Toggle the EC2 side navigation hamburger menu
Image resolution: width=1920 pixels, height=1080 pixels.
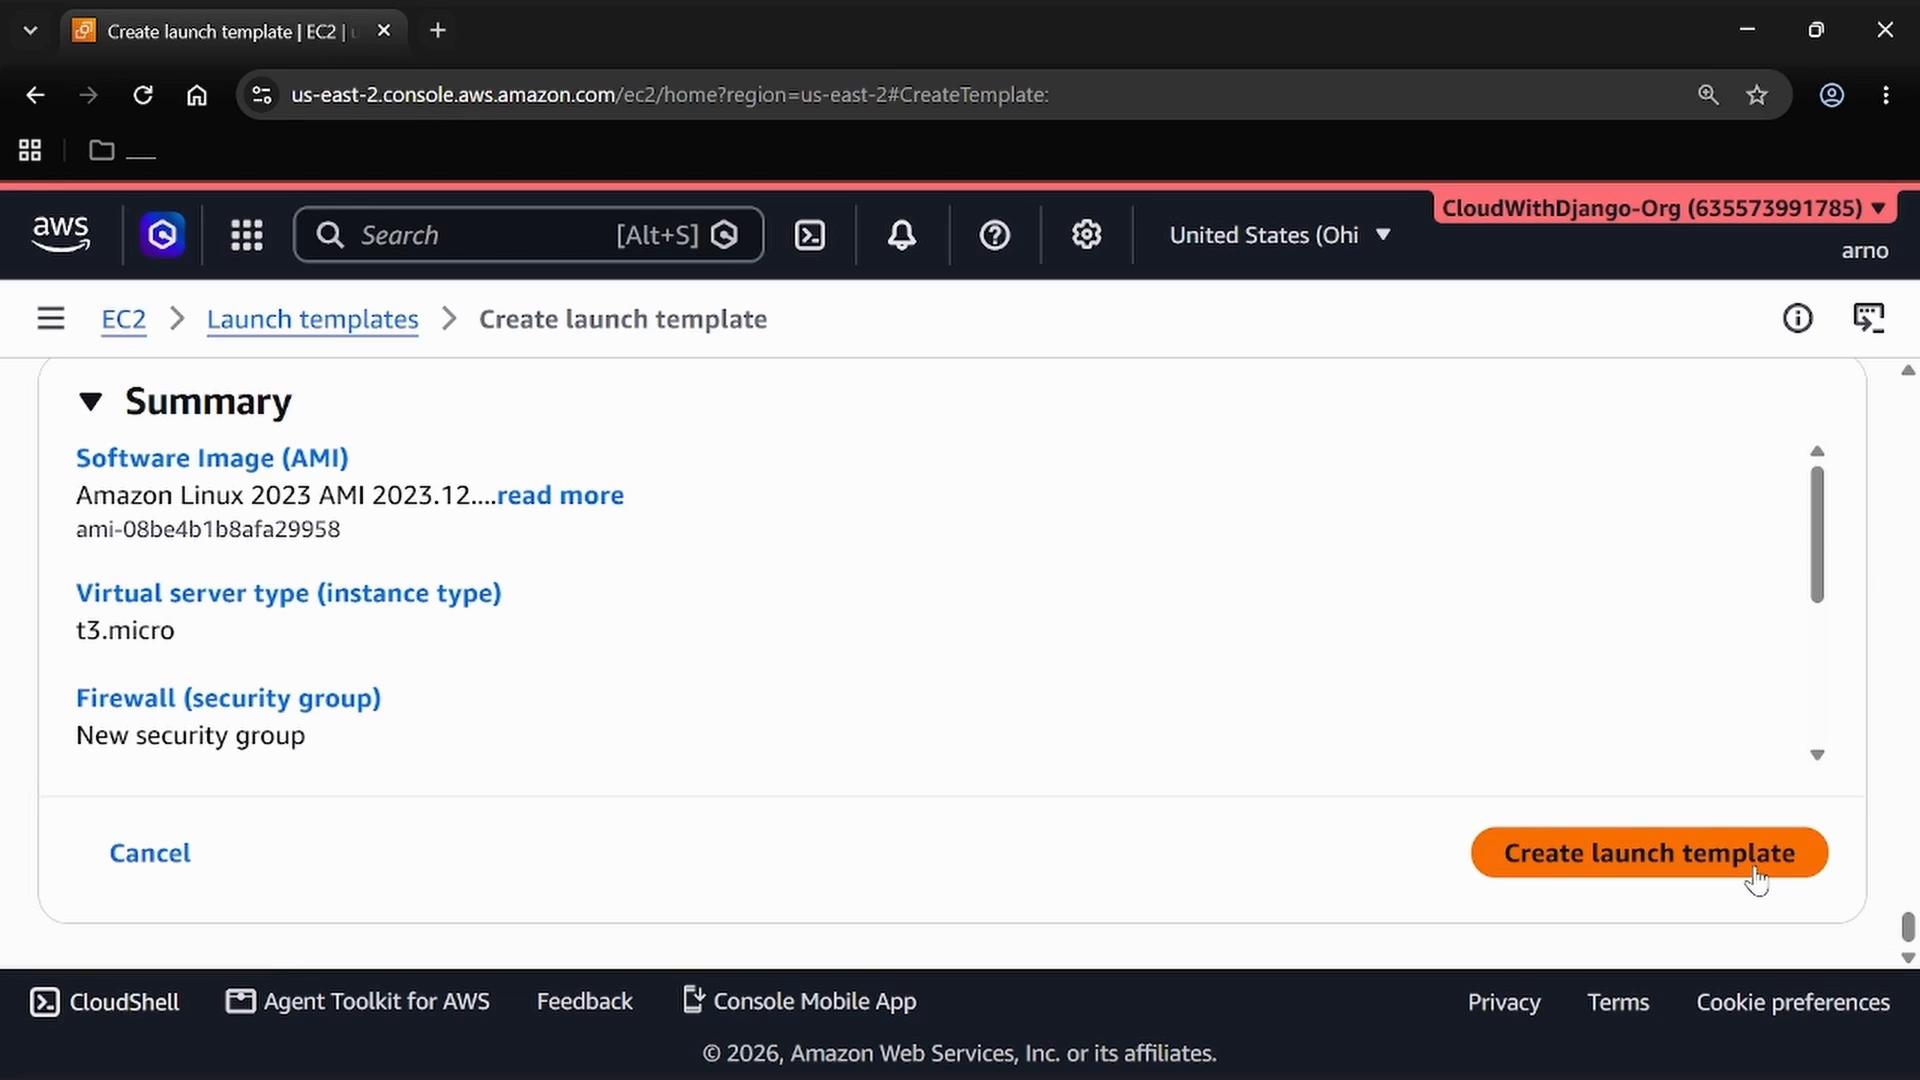coord(51,319)
